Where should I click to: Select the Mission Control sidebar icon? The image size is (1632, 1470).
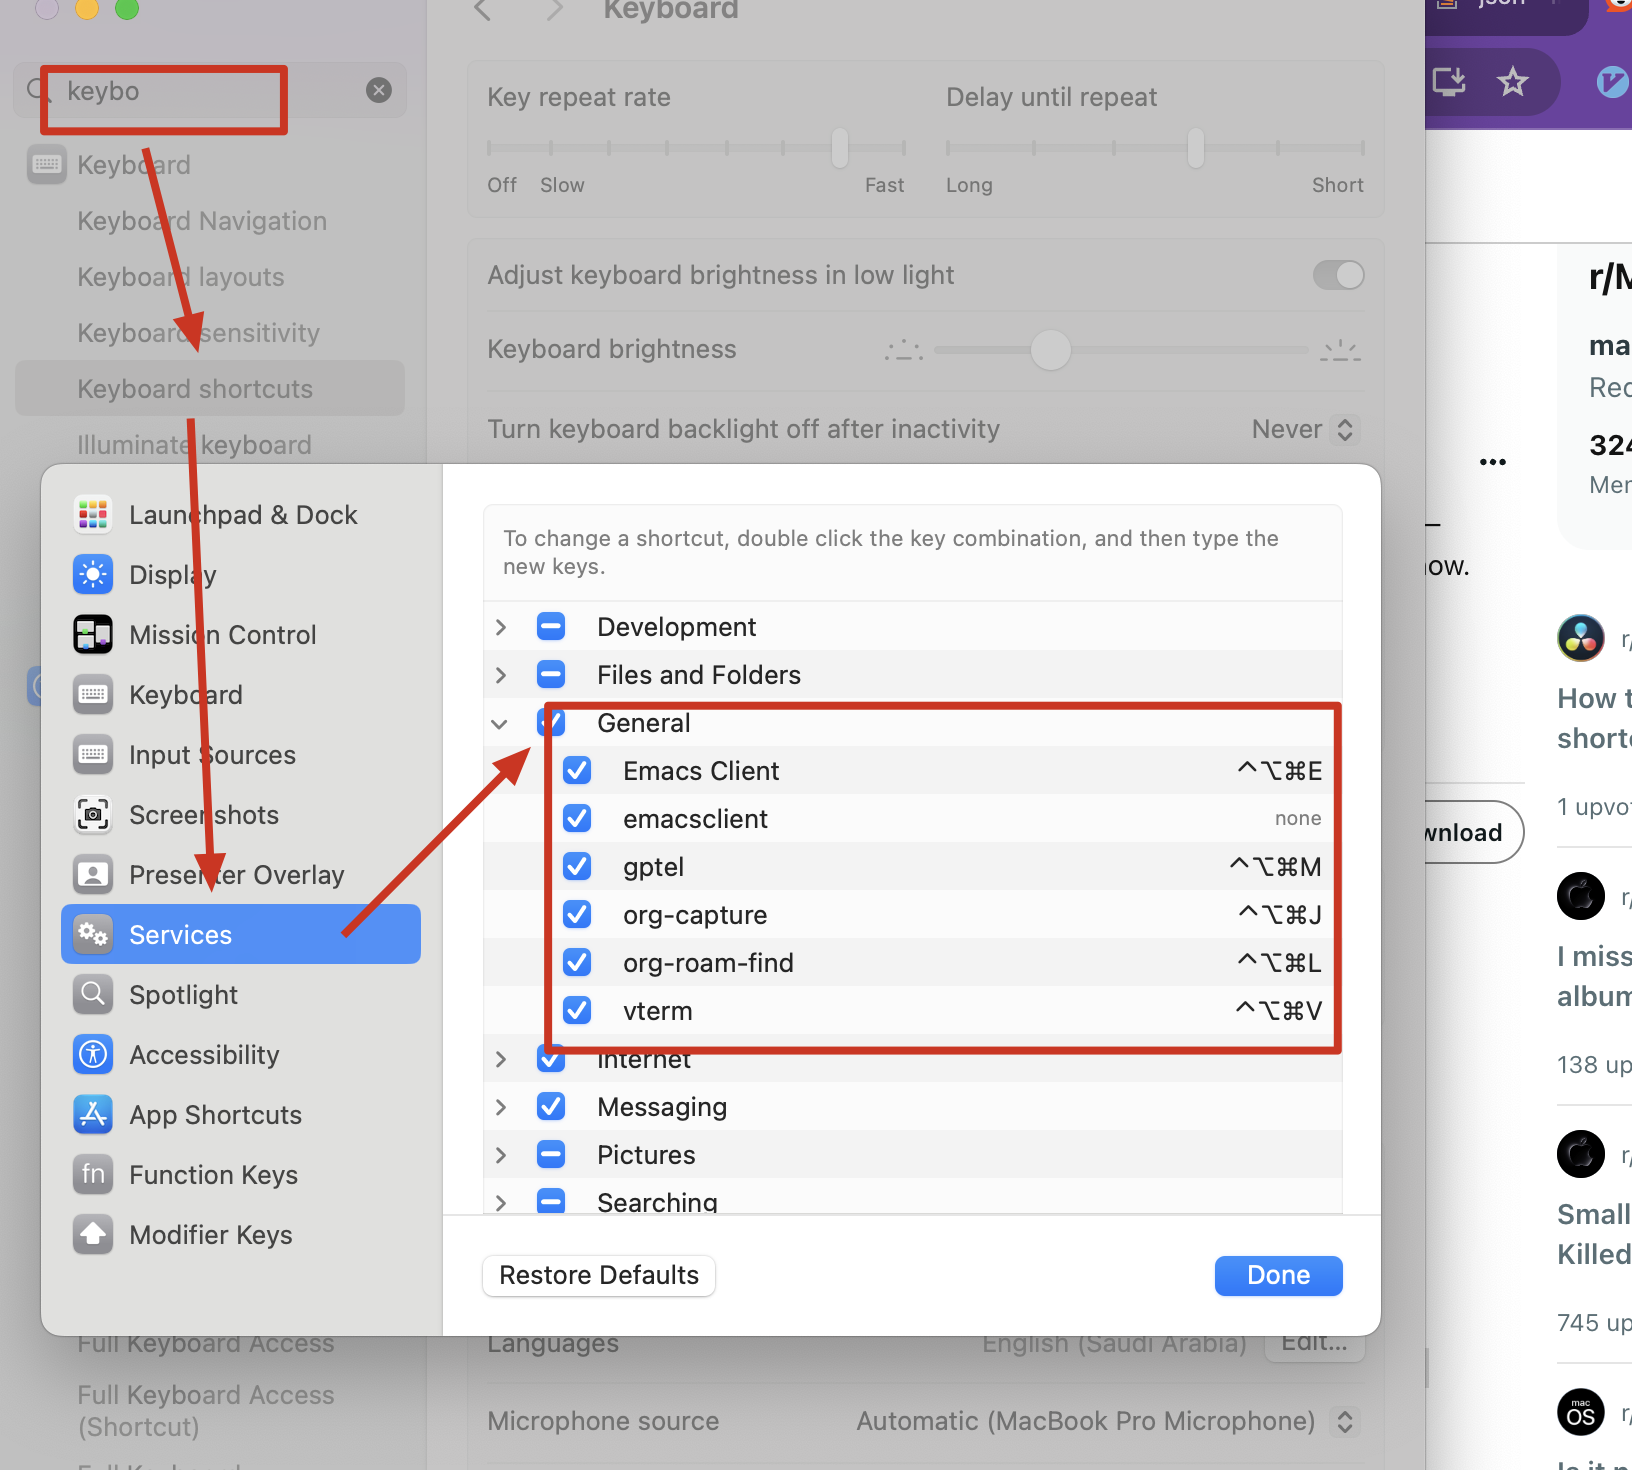click(x=93, y=634)
